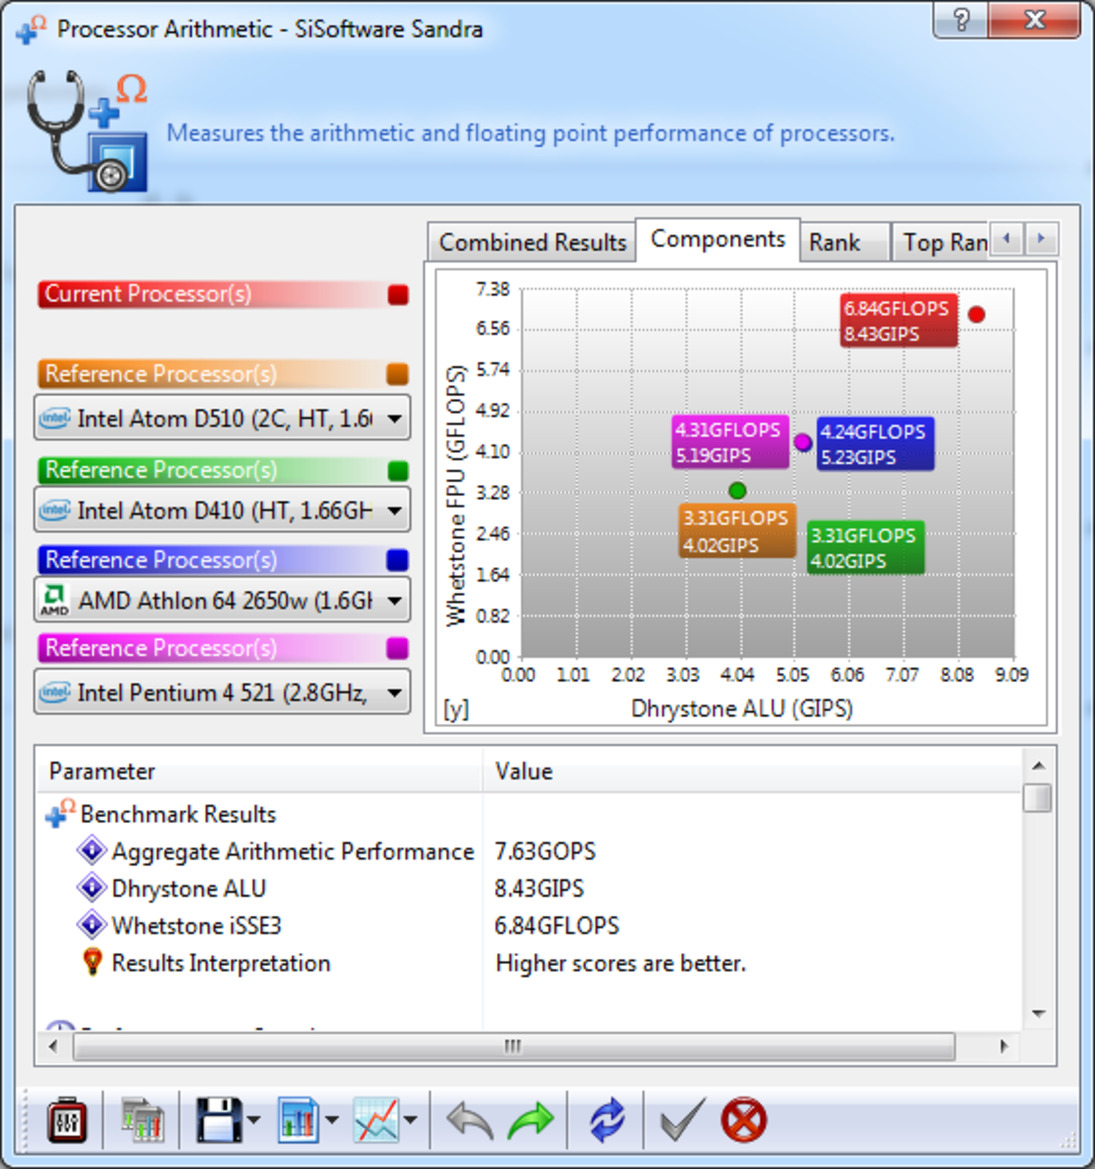Open the save button dropdown arrow
This screenshot has width=1095, height=1169.
coord(254,1120)
